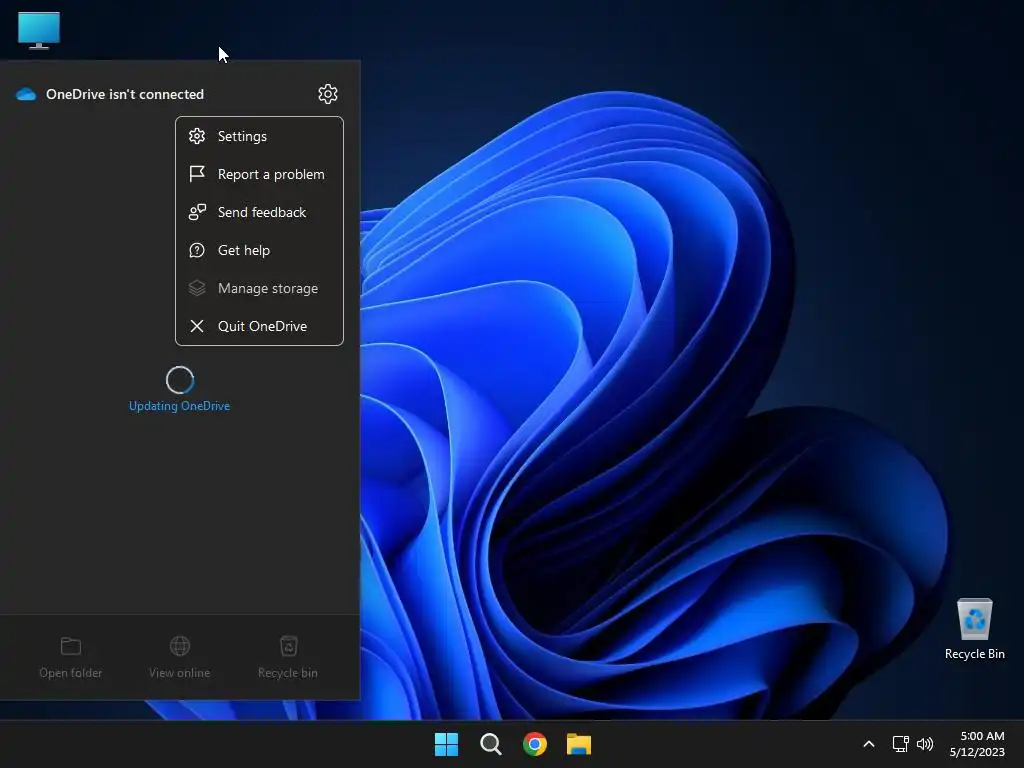The width and height of the screenshot is (1024, 768).
Task: Select the This PC desktop icon
Action: coord(39,31)
